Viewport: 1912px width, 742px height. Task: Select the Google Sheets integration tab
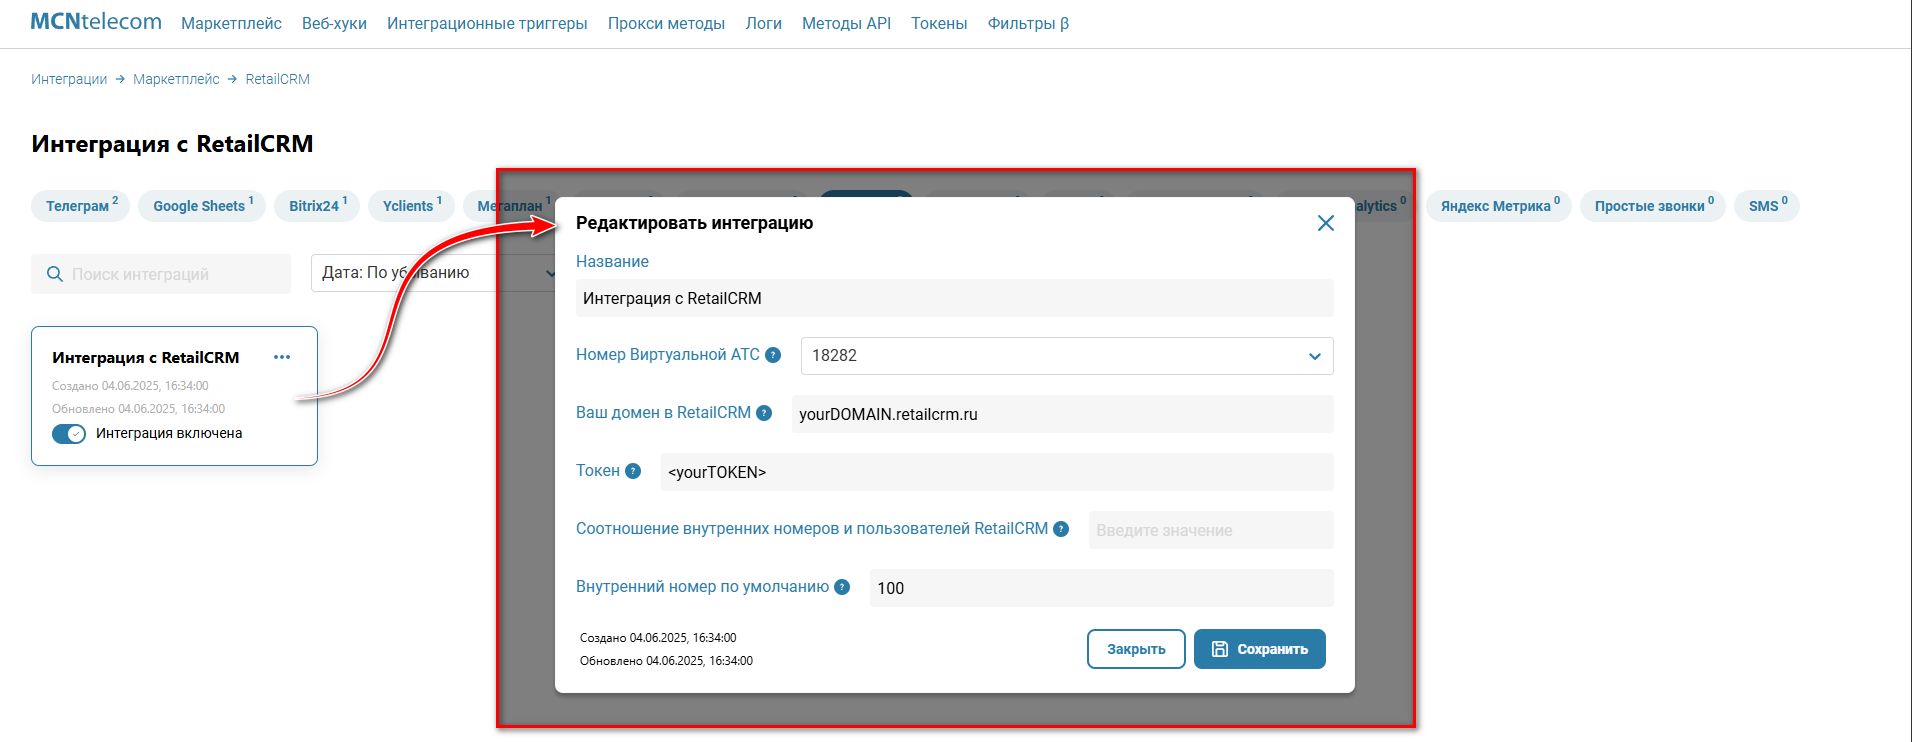(x=202, y=206)
